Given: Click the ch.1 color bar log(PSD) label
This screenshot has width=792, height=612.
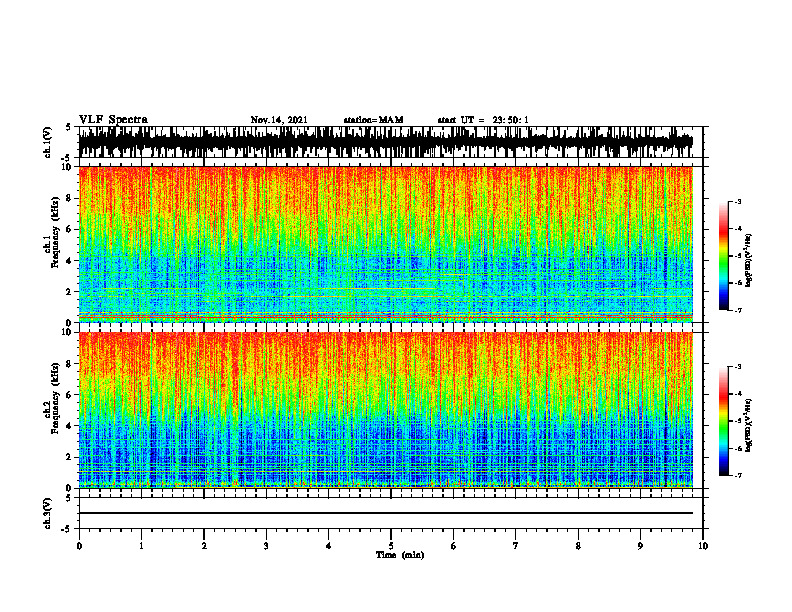Looking at the screenshot, I should pos(749,261).
